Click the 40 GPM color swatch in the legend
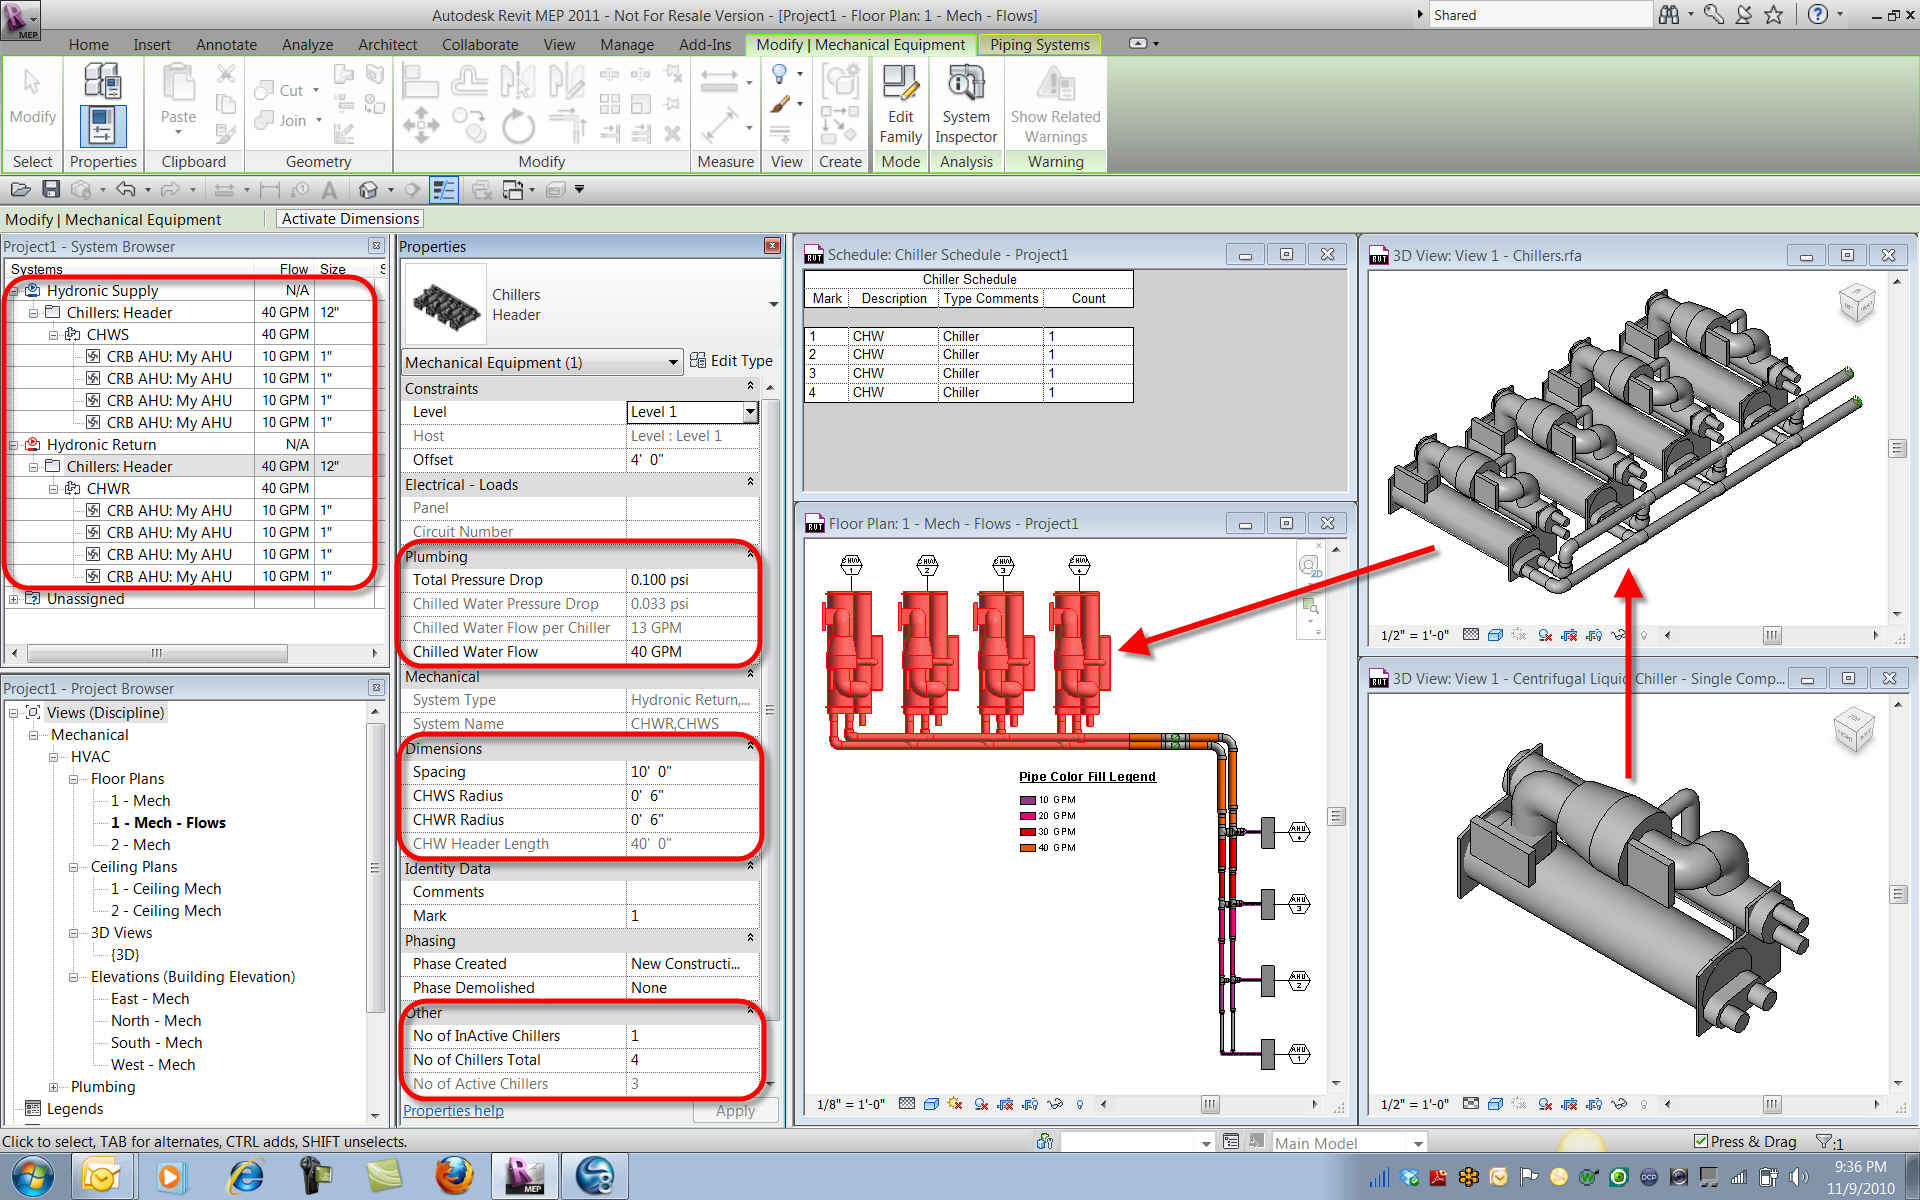This screenshot has width=1920, height=1200. coord(1028,847)
